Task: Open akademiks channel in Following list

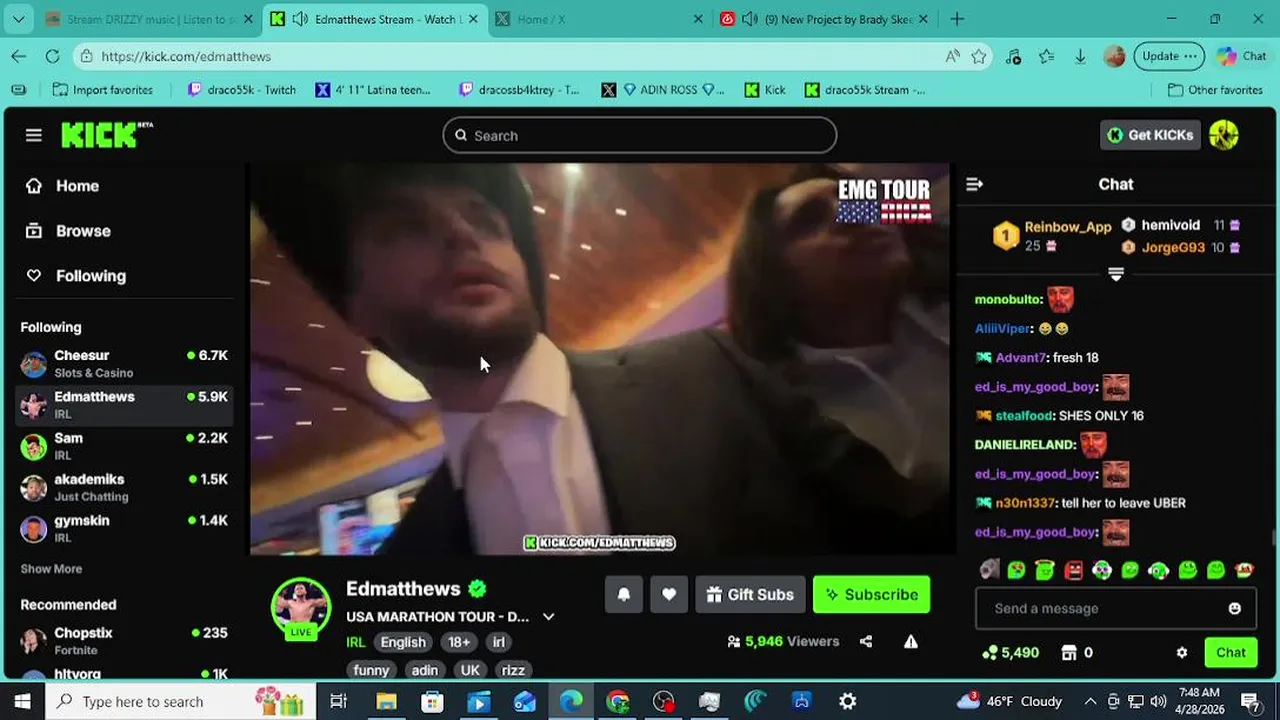Action: pyautogui.click(x=125, y=487)
